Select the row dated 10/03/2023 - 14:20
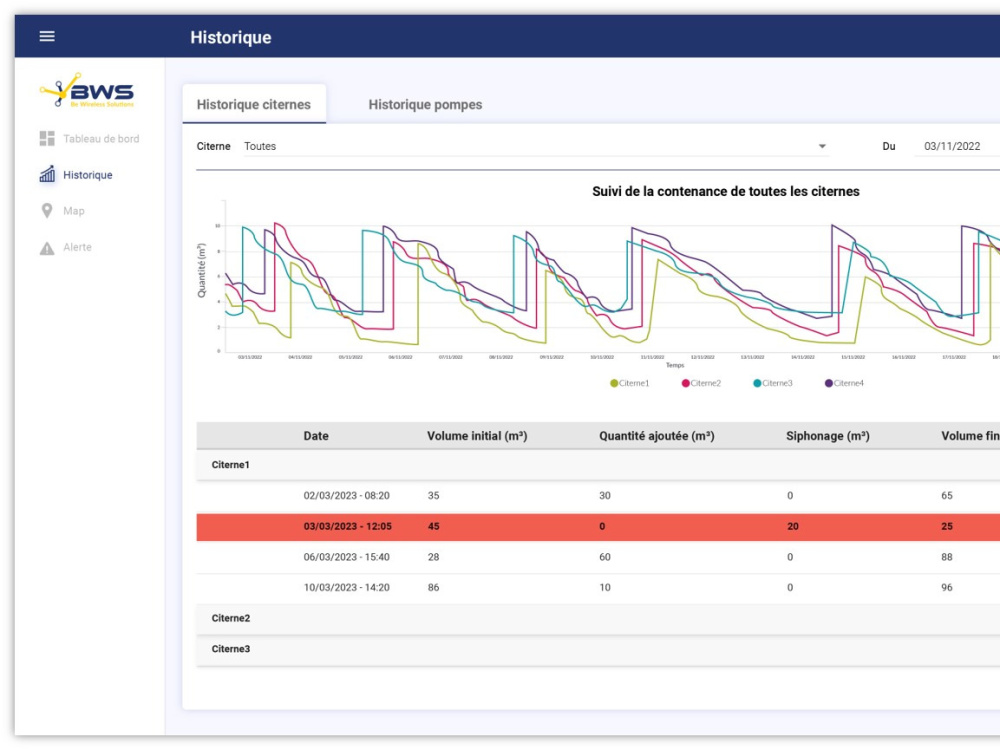Screen dimensions: 1000x750 coord(598,587)
